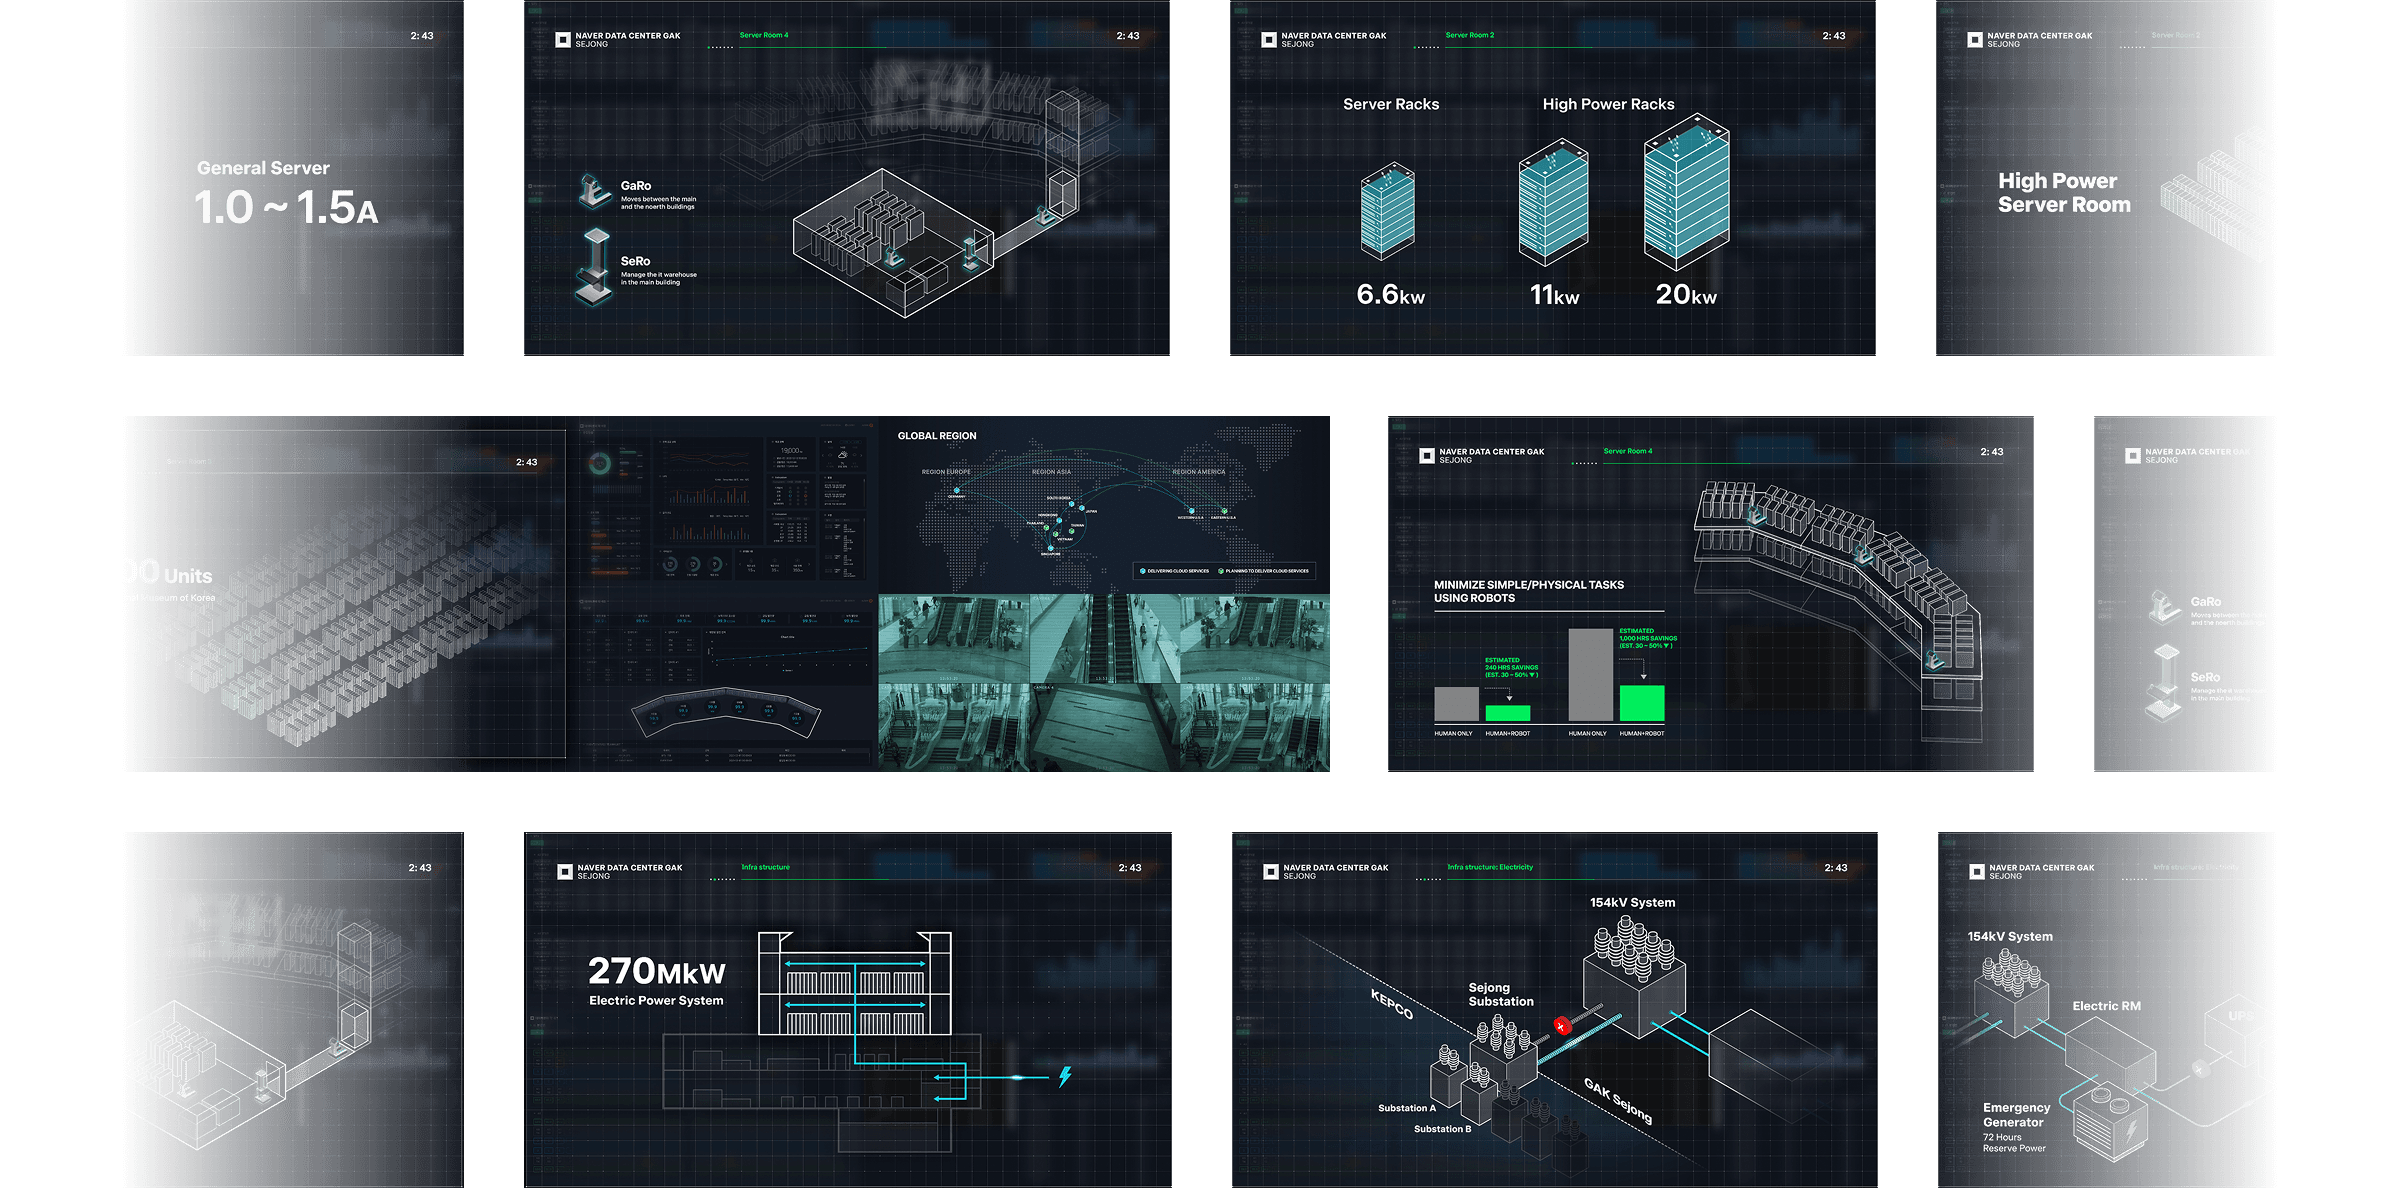This screenshot has width=2400, height=1188.
Task: Click the 11kw high power rack icon
Action: click(1553, 203)
